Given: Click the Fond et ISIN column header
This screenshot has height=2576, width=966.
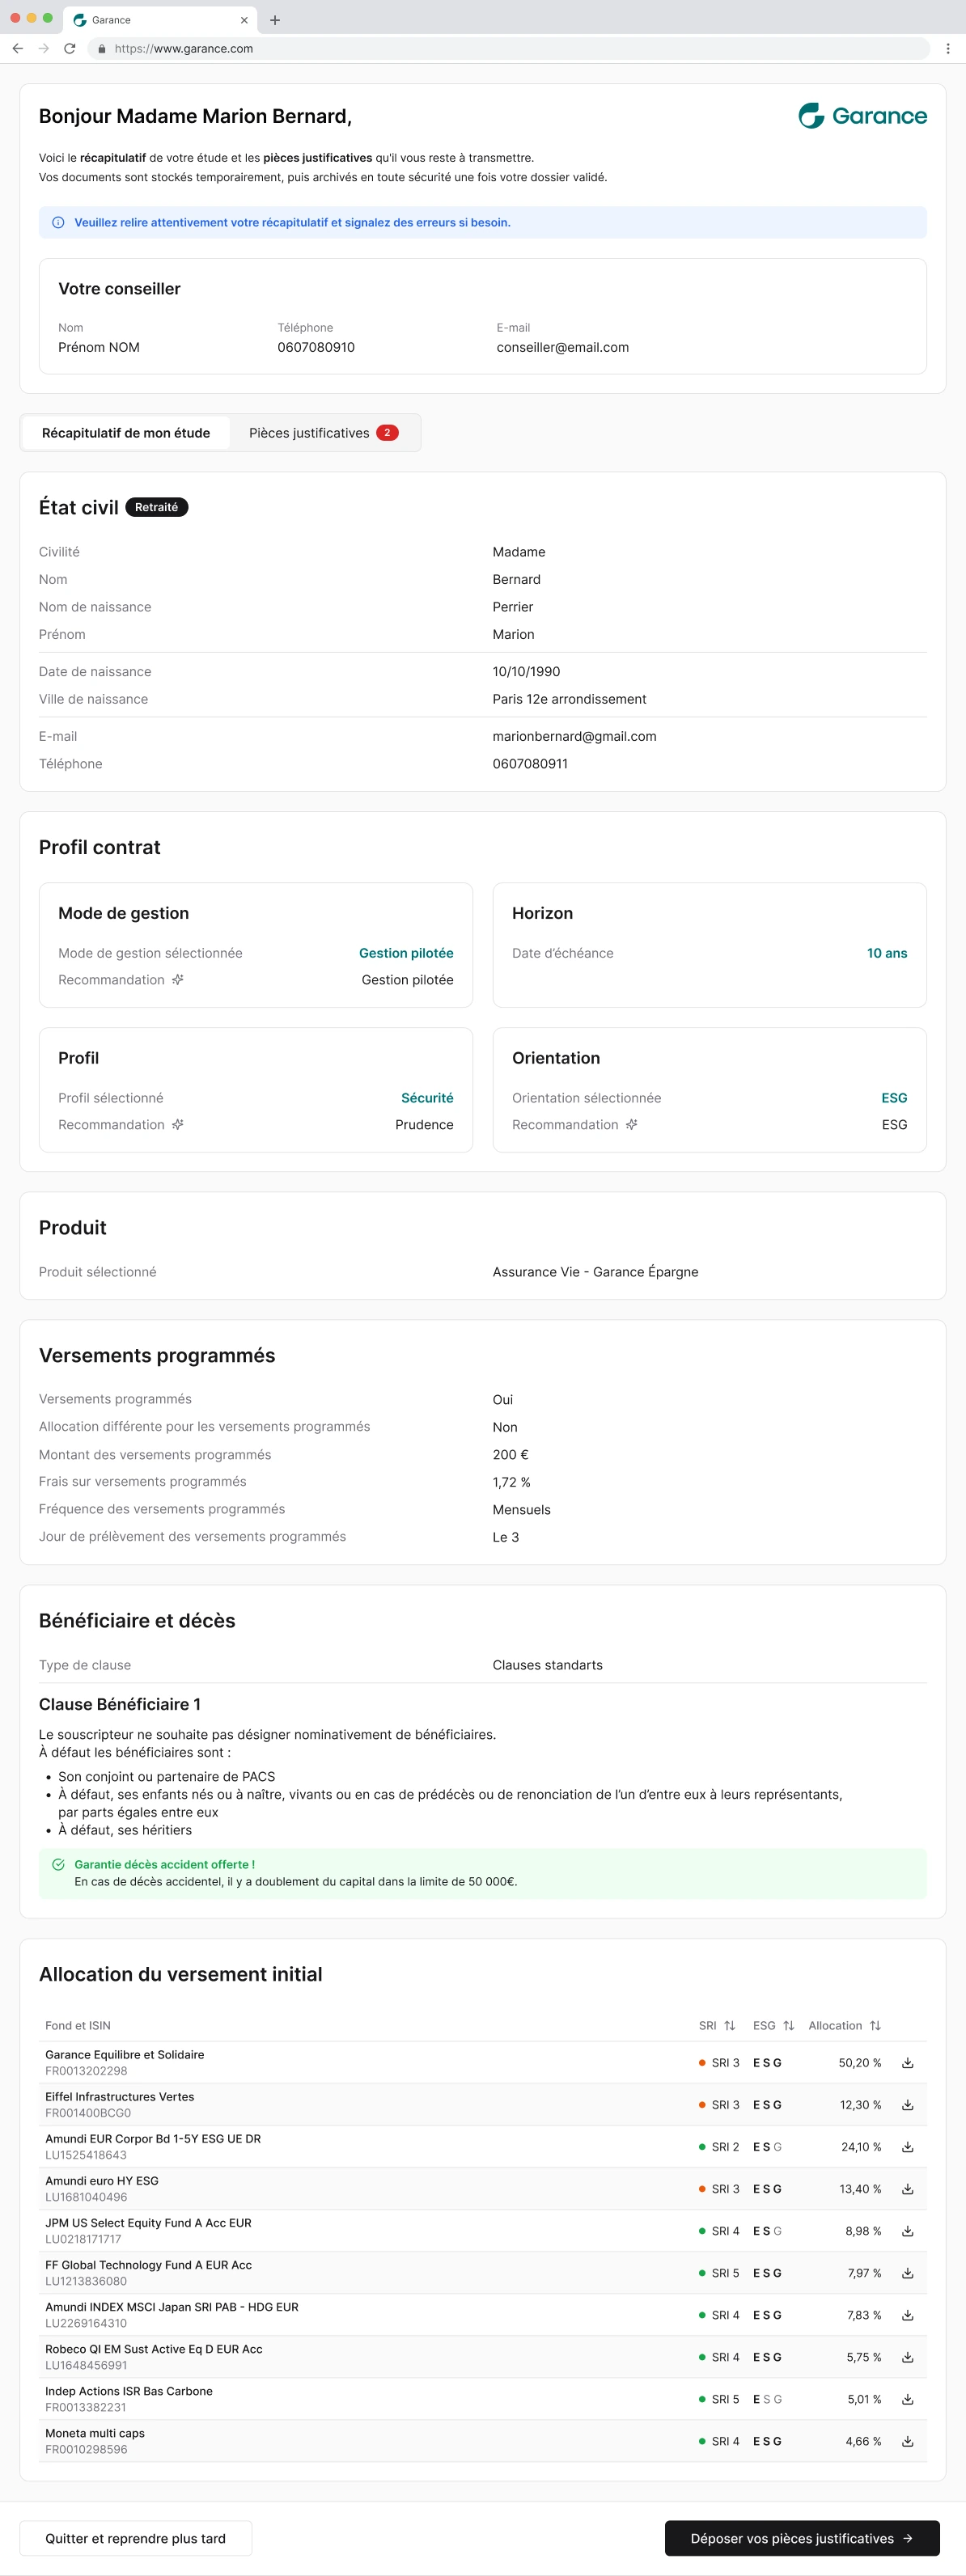Looking at the screenshot, I should 78,2025.
